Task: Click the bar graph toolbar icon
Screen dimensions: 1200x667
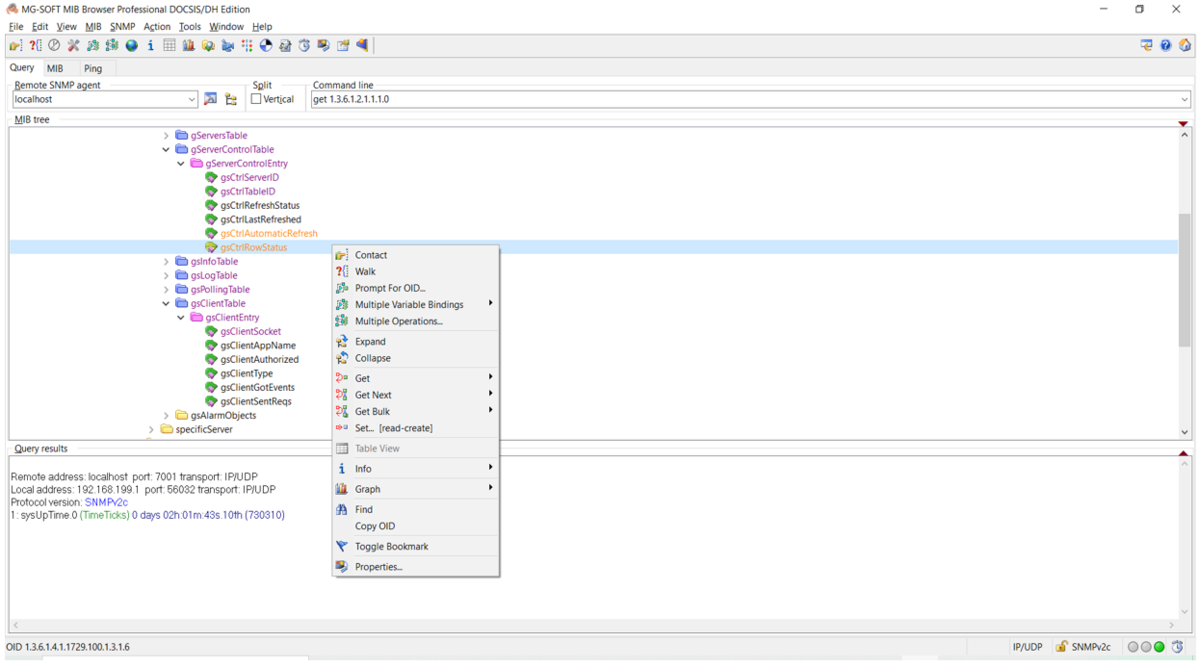Action: (x=188, y=45)
